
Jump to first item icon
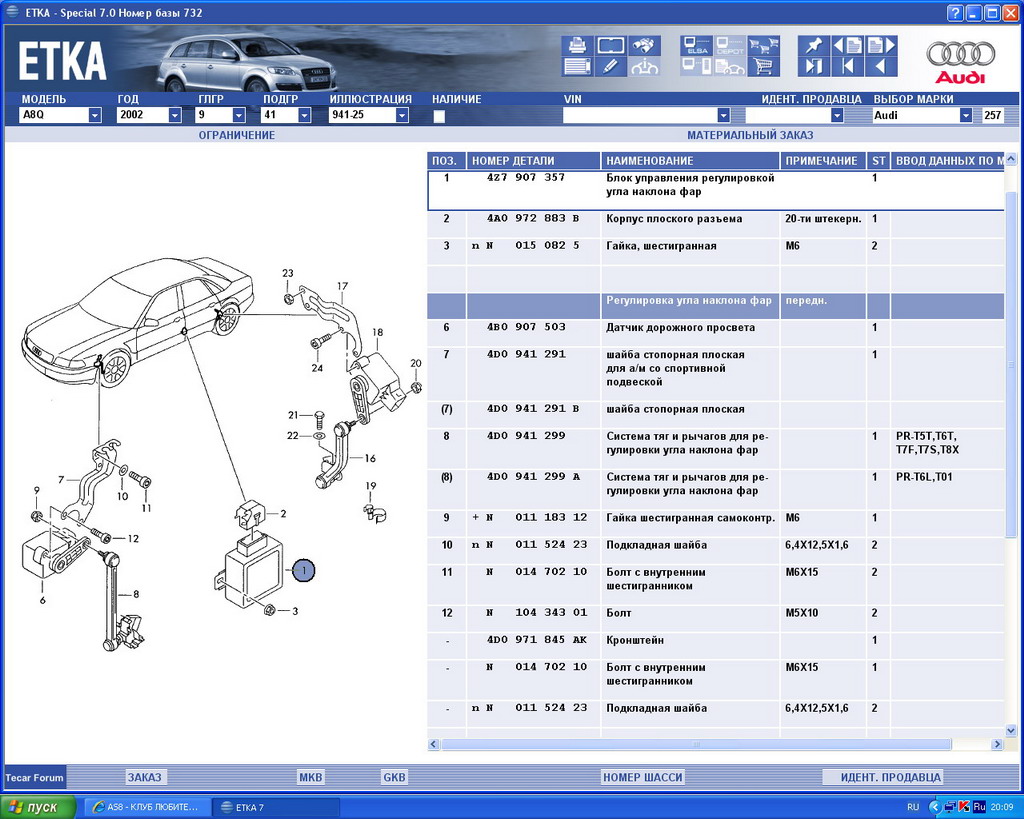point(847,68)
